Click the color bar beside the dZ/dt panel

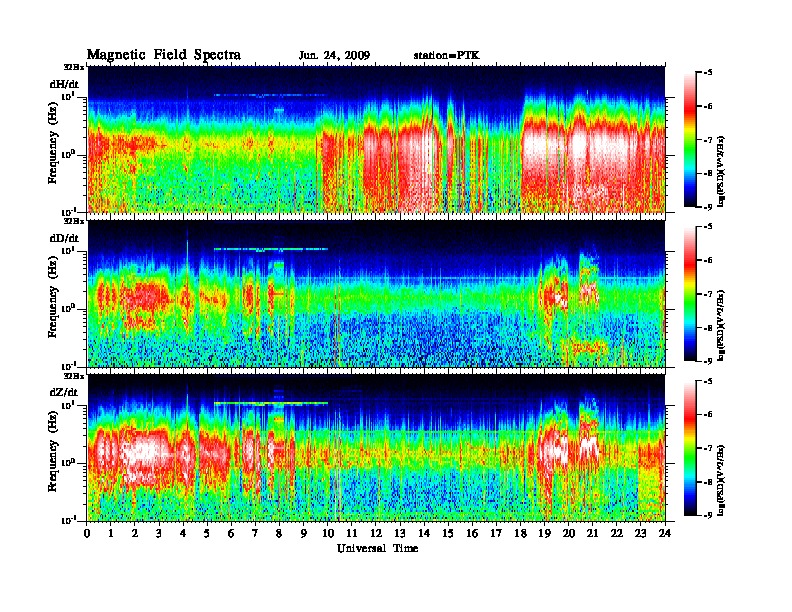click(x=690, y=448)
